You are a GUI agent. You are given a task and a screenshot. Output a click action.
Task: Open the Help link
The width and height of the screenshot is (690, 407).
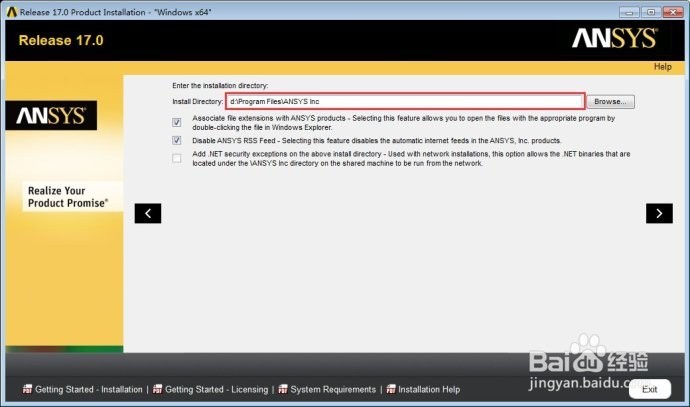pyautogui.click(x=662, y=67)
